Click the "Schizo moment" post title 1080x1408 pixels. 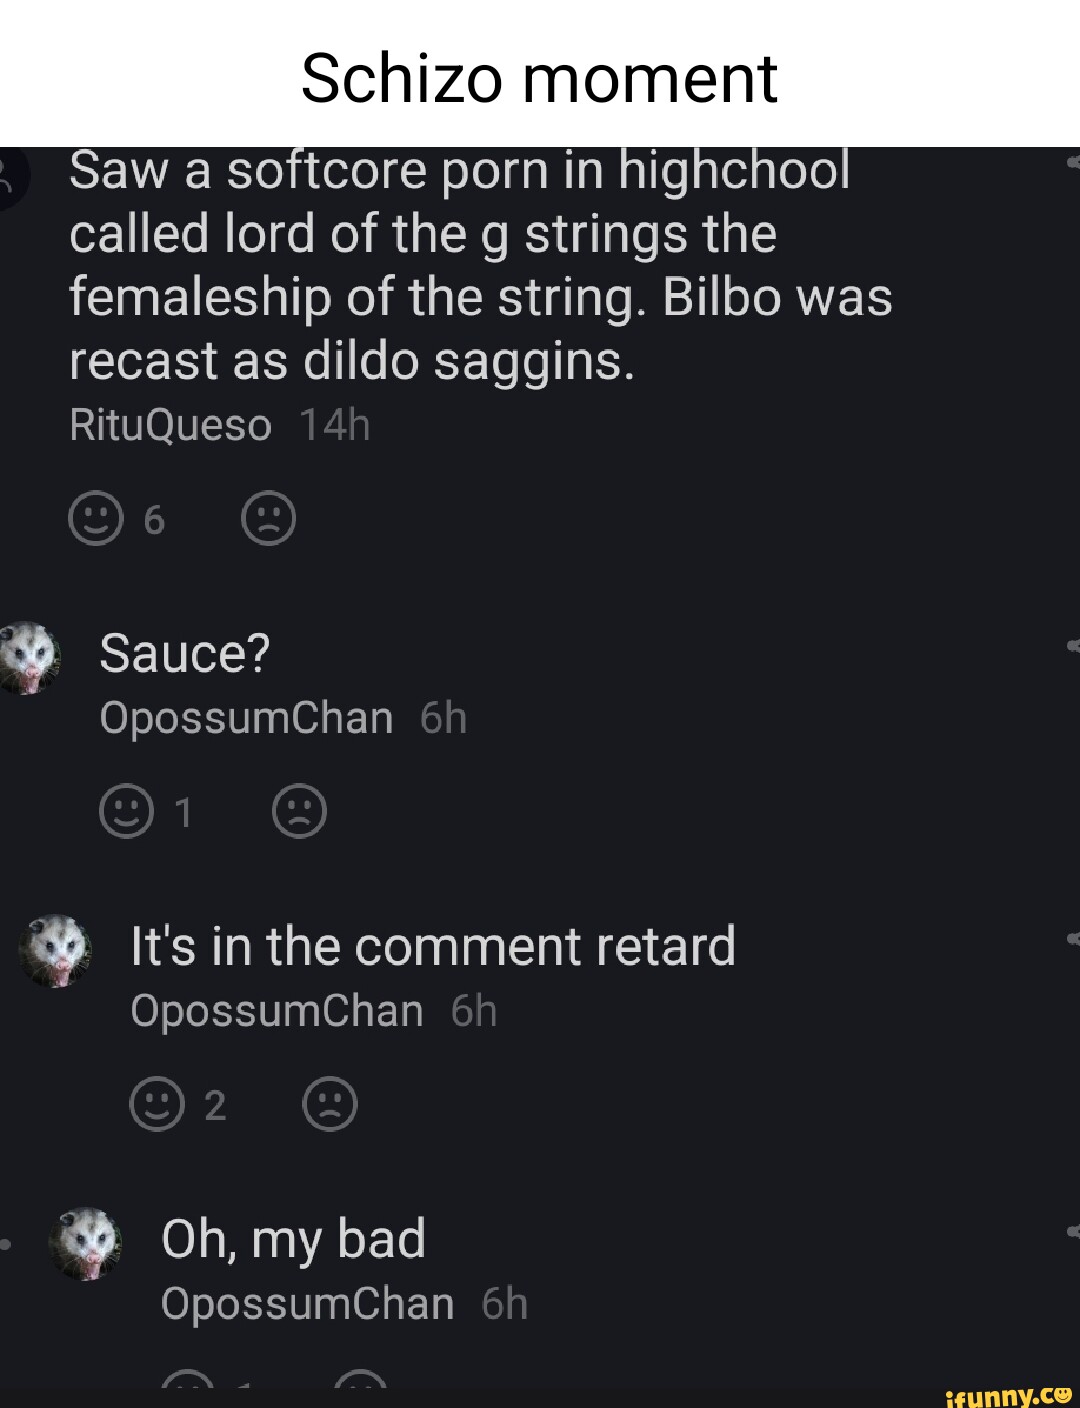[539, 78]
